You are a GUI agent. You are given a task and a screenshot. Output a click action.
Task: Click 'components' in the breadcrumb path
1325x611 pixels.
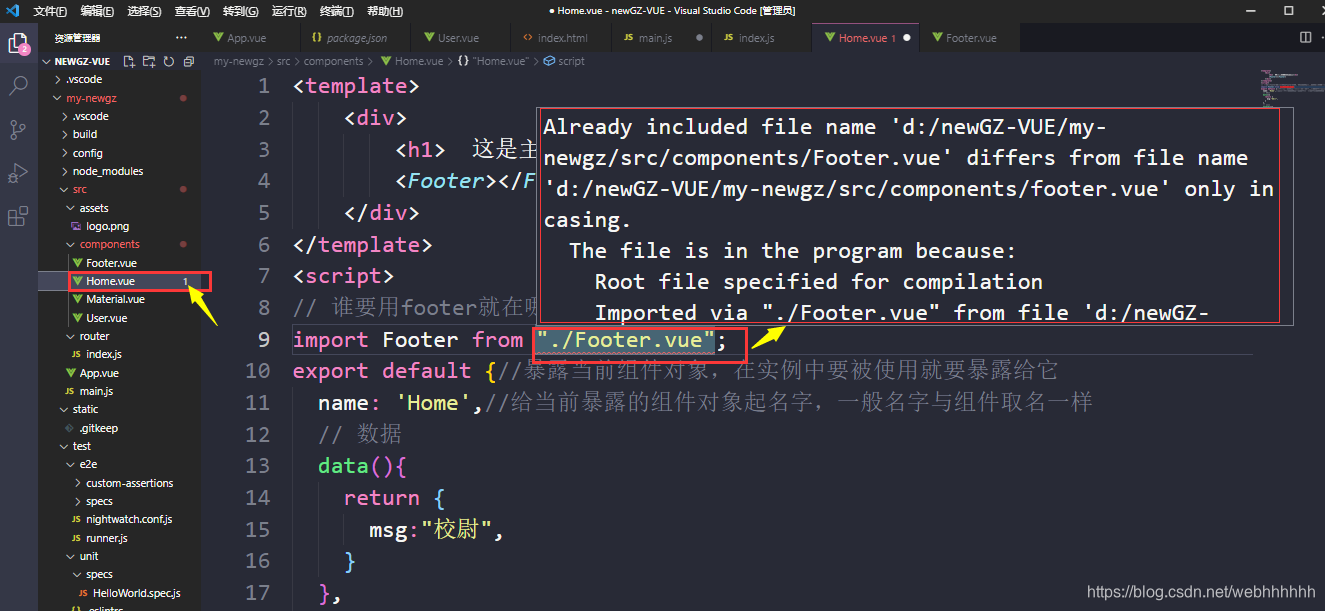334,61
